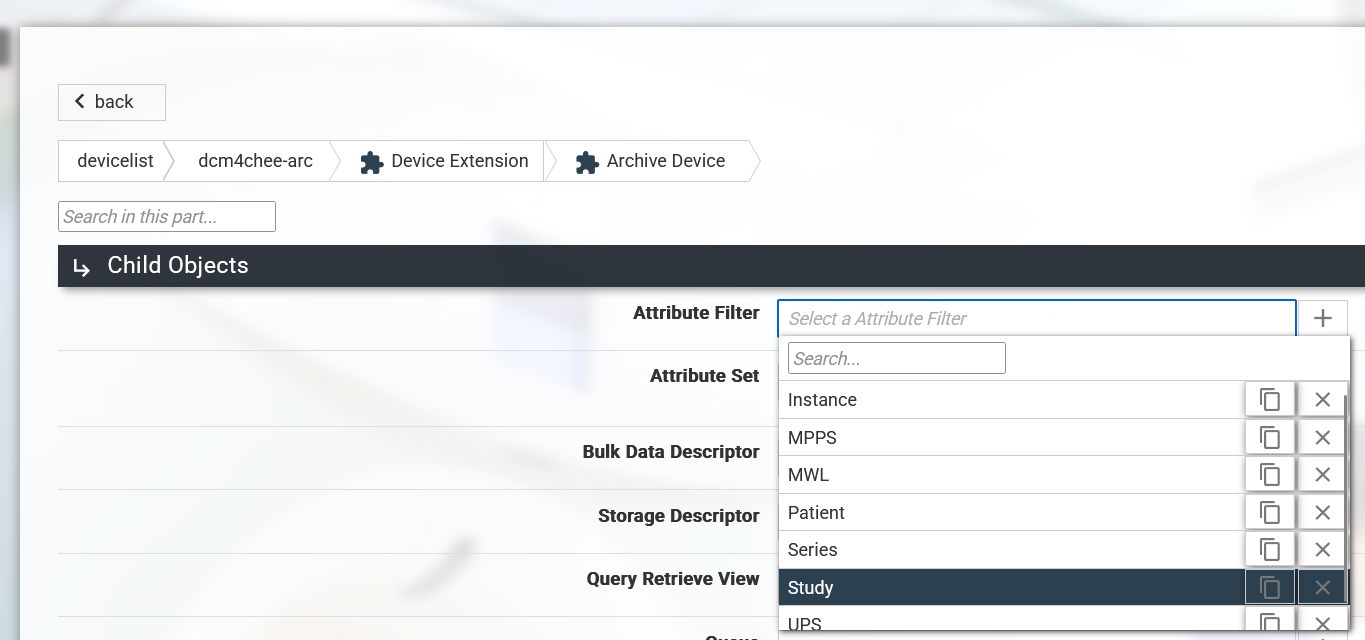Open the Attribute Filter select box
The width and height of the screenshot is (1365, 640).
(1035, 319)
